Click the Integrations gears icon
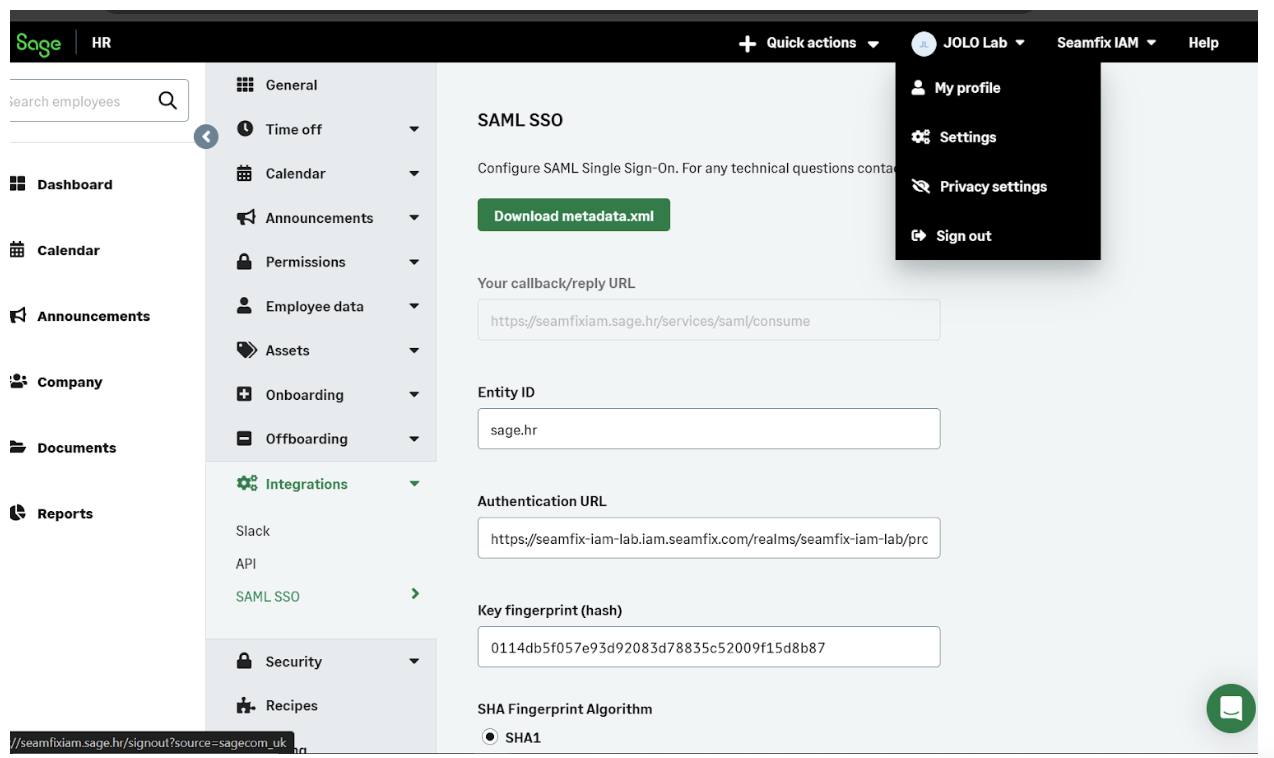 coord(246,483)
